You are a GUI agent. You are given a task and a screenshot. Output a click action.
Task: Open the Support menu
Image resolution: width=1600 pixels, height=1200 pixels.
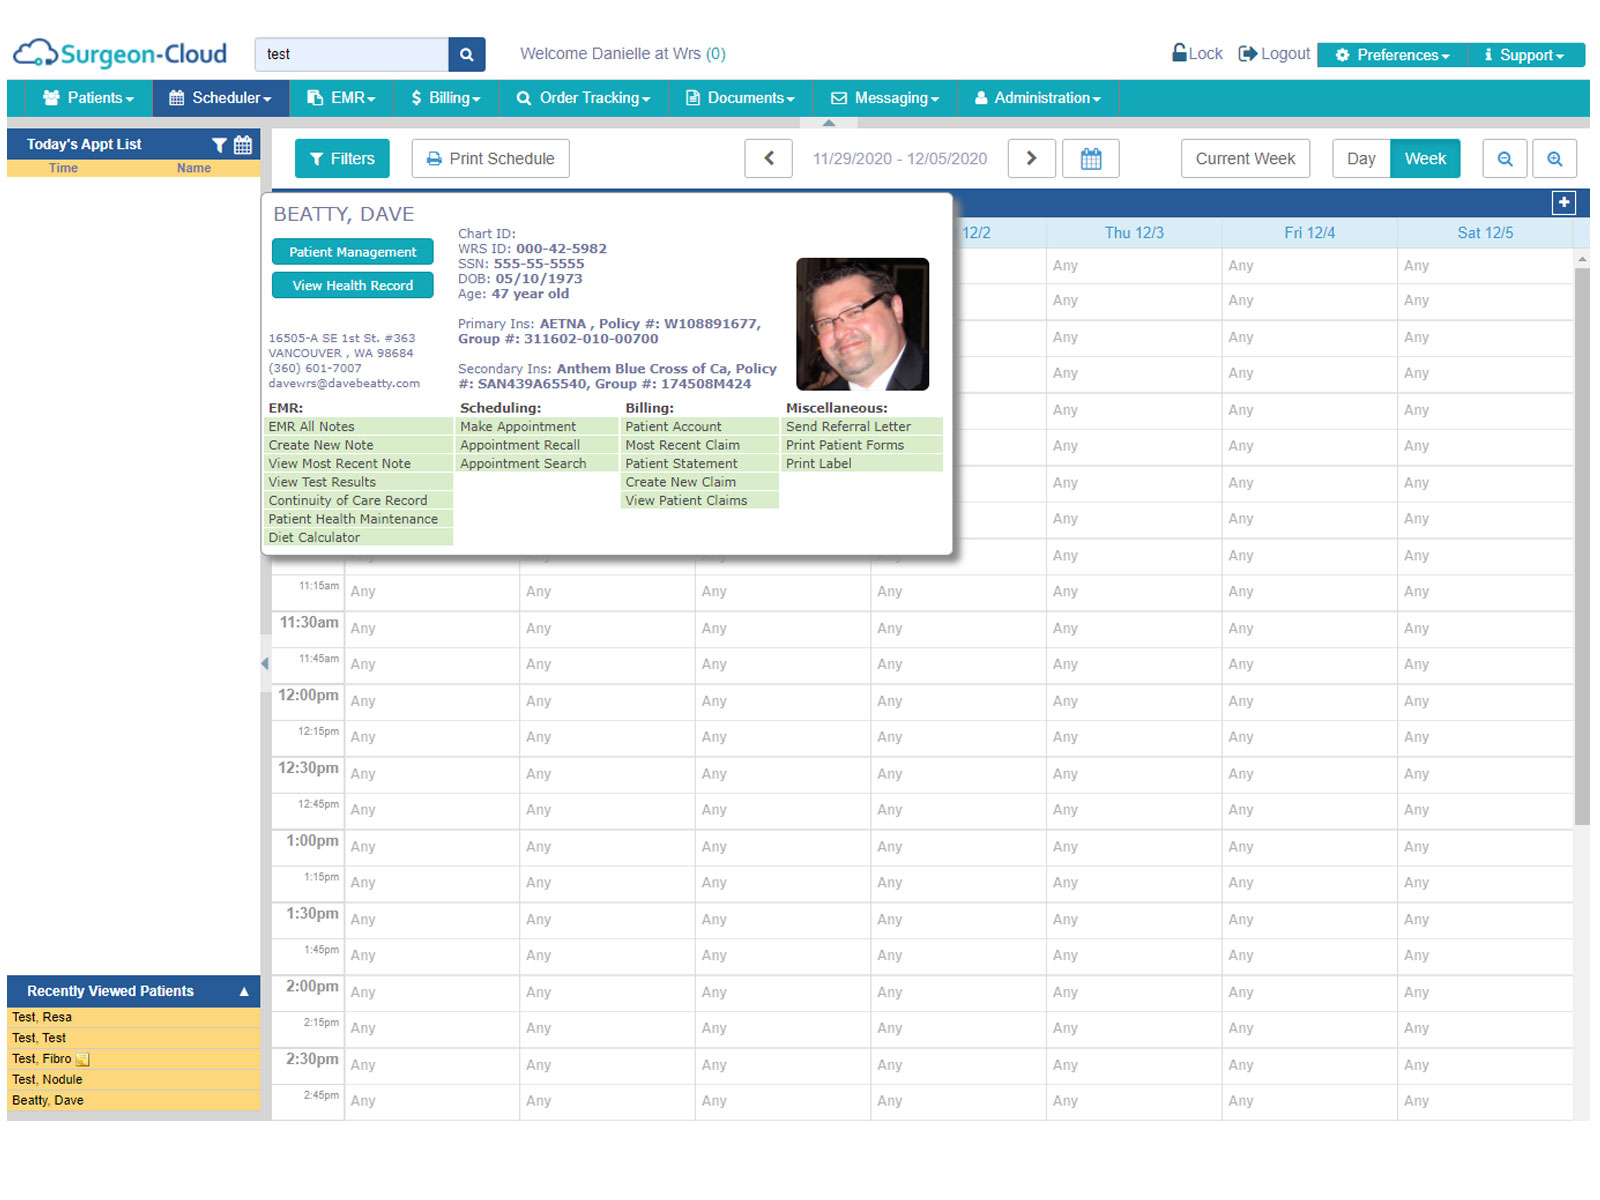[1526, 55]
